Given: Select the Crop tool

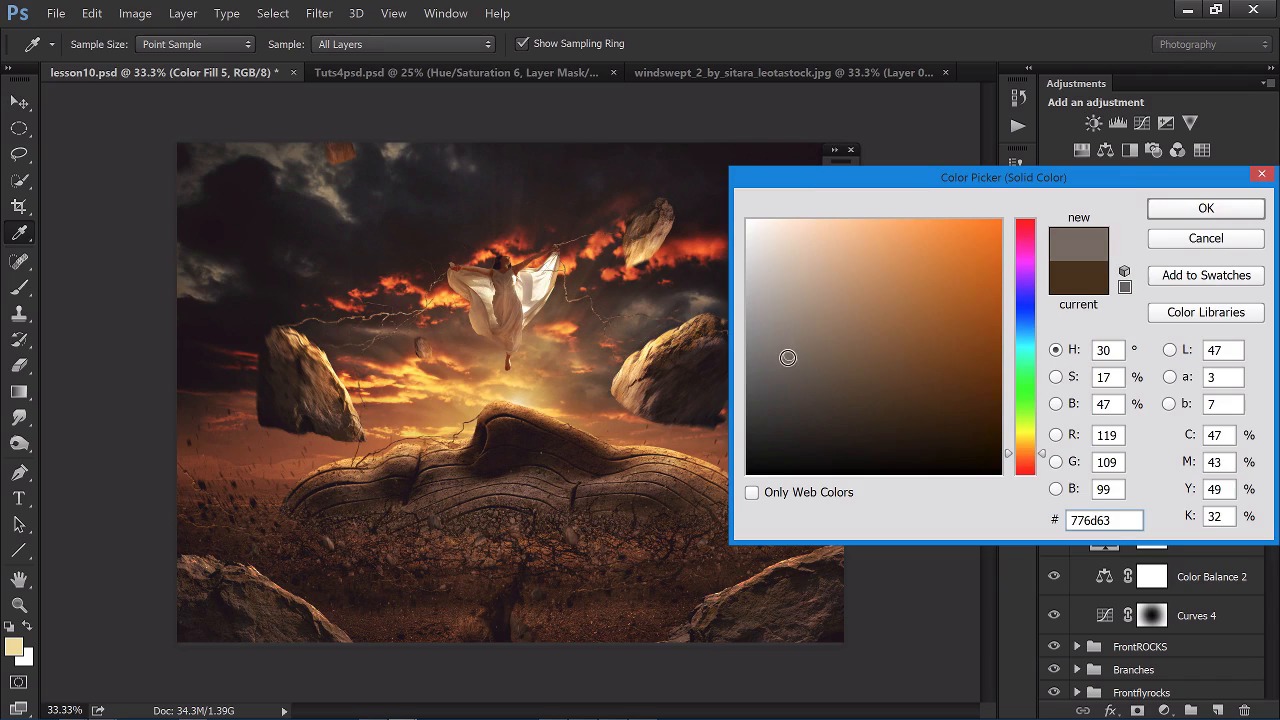Looking at the screenshot, I should tap(19, 206).
